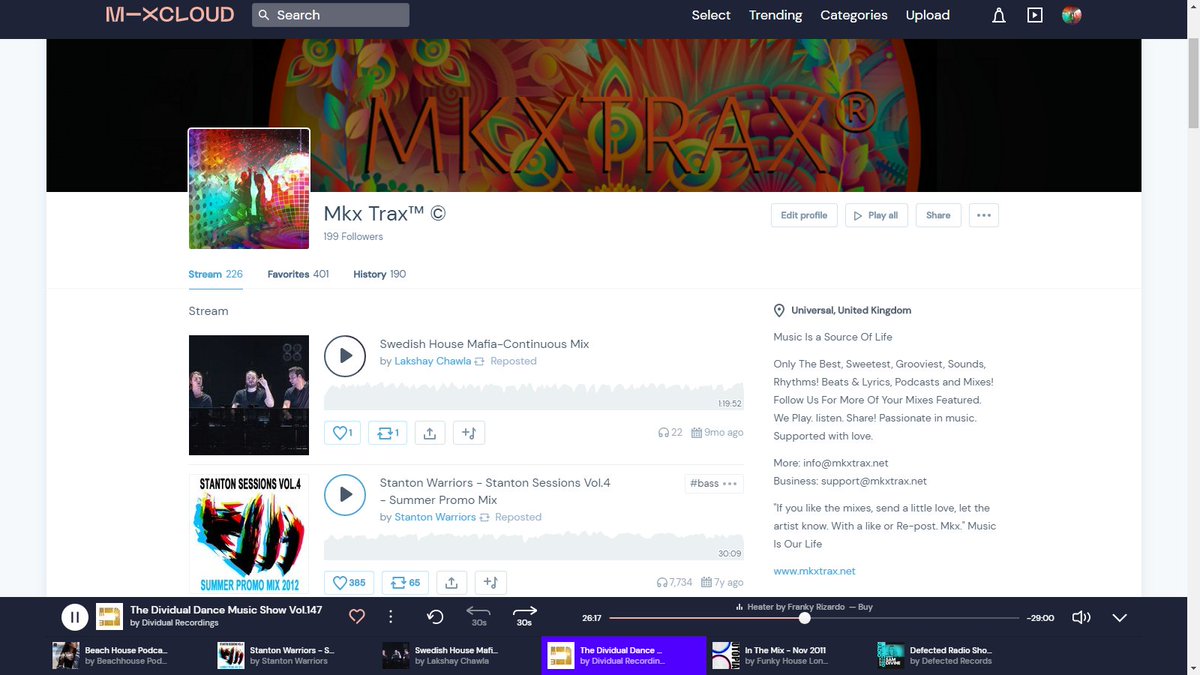Image resolution: width=1200 pixels, height=675 pixels.
Task: Mute audio with the volume icon
Action: 1081,617
